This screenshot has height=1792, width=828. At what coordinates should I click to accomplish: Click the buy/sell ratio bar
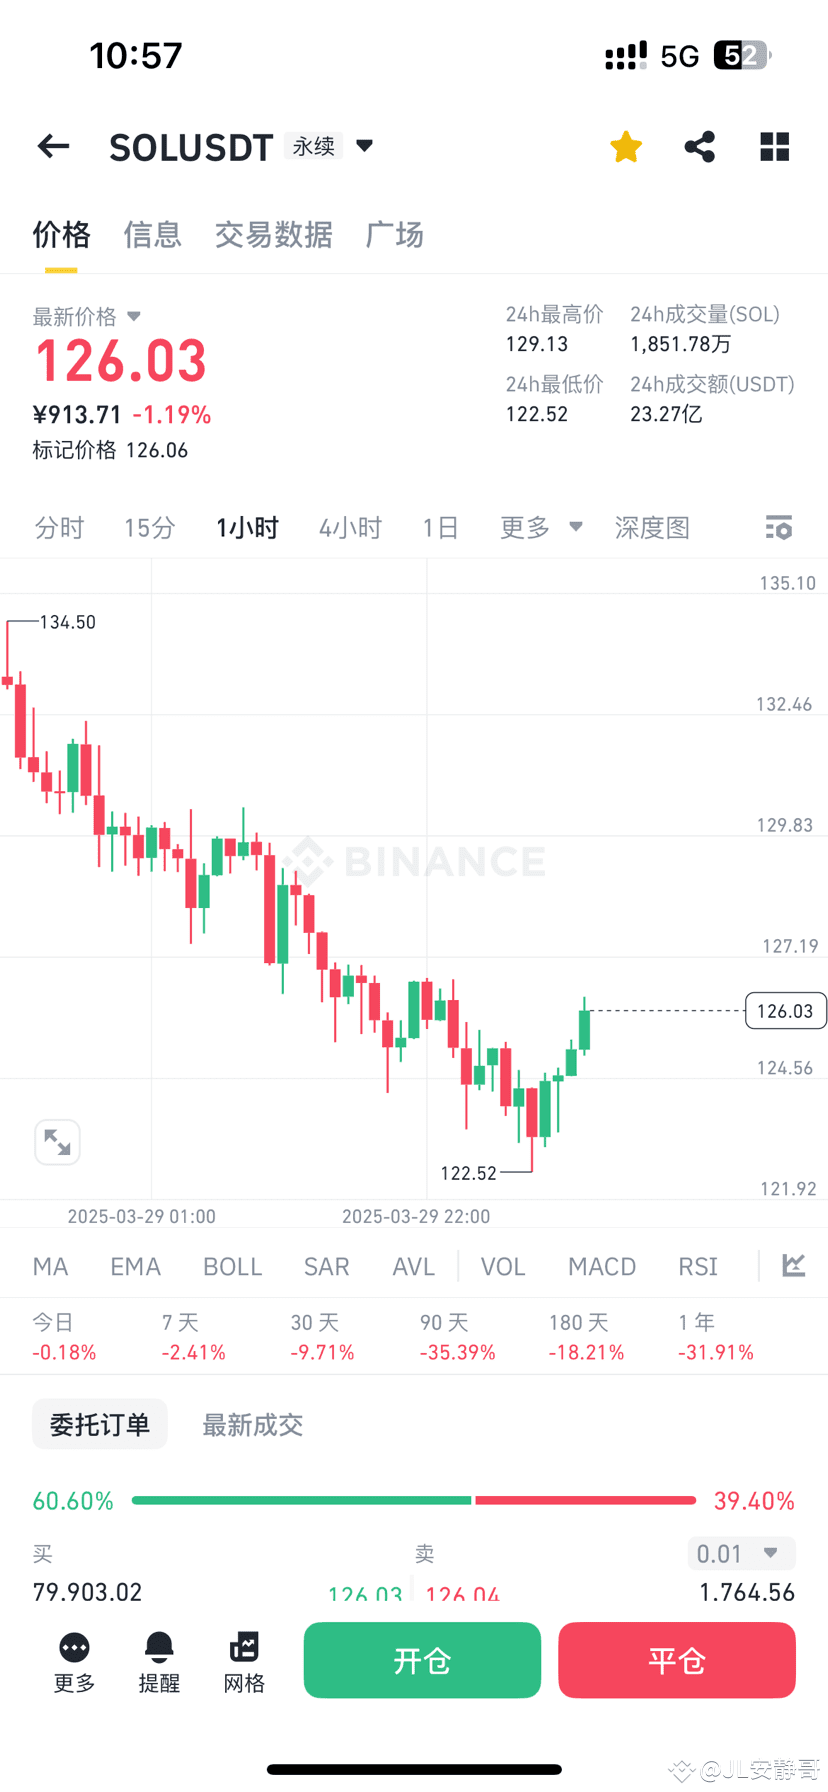pos(414,1500)
